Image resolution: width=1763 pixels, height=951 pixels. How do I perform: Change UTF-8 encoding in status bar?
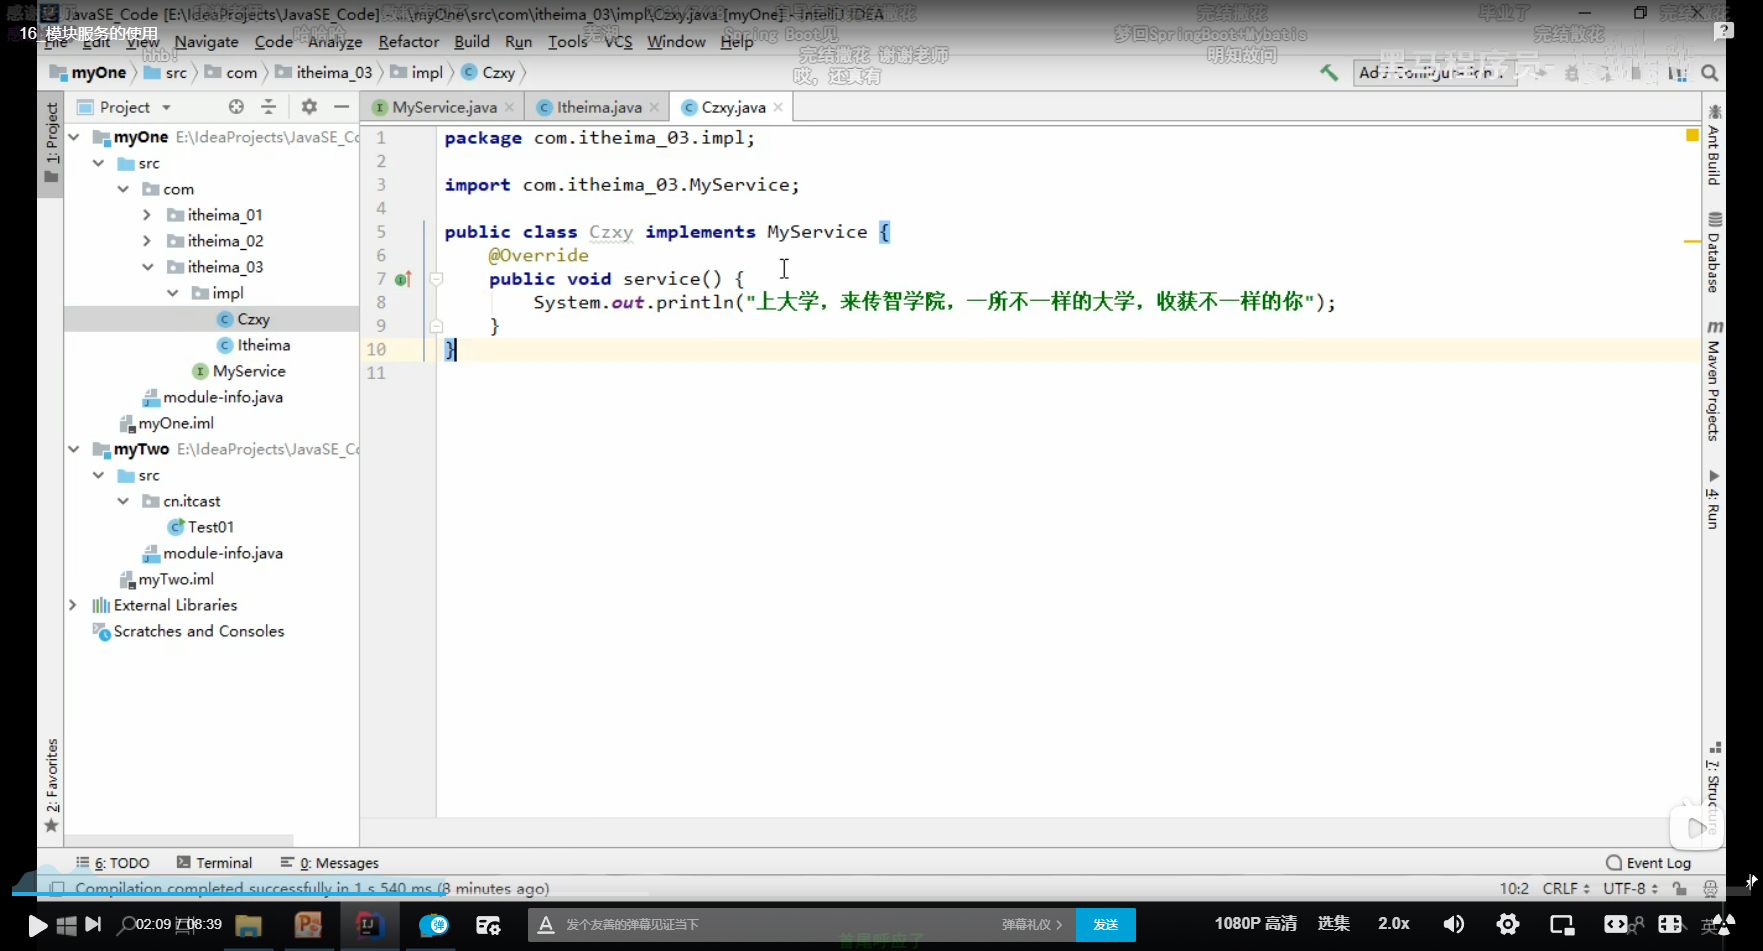(x=1631, y=888)
